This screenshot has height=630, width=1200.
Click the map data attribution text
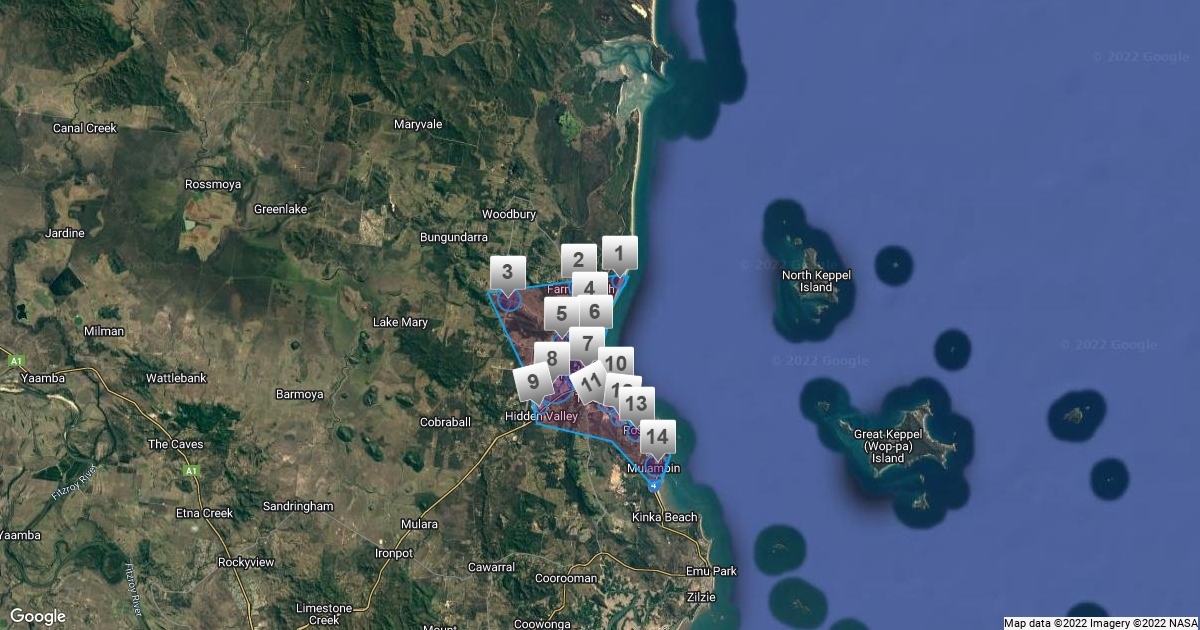[1100, 622]
